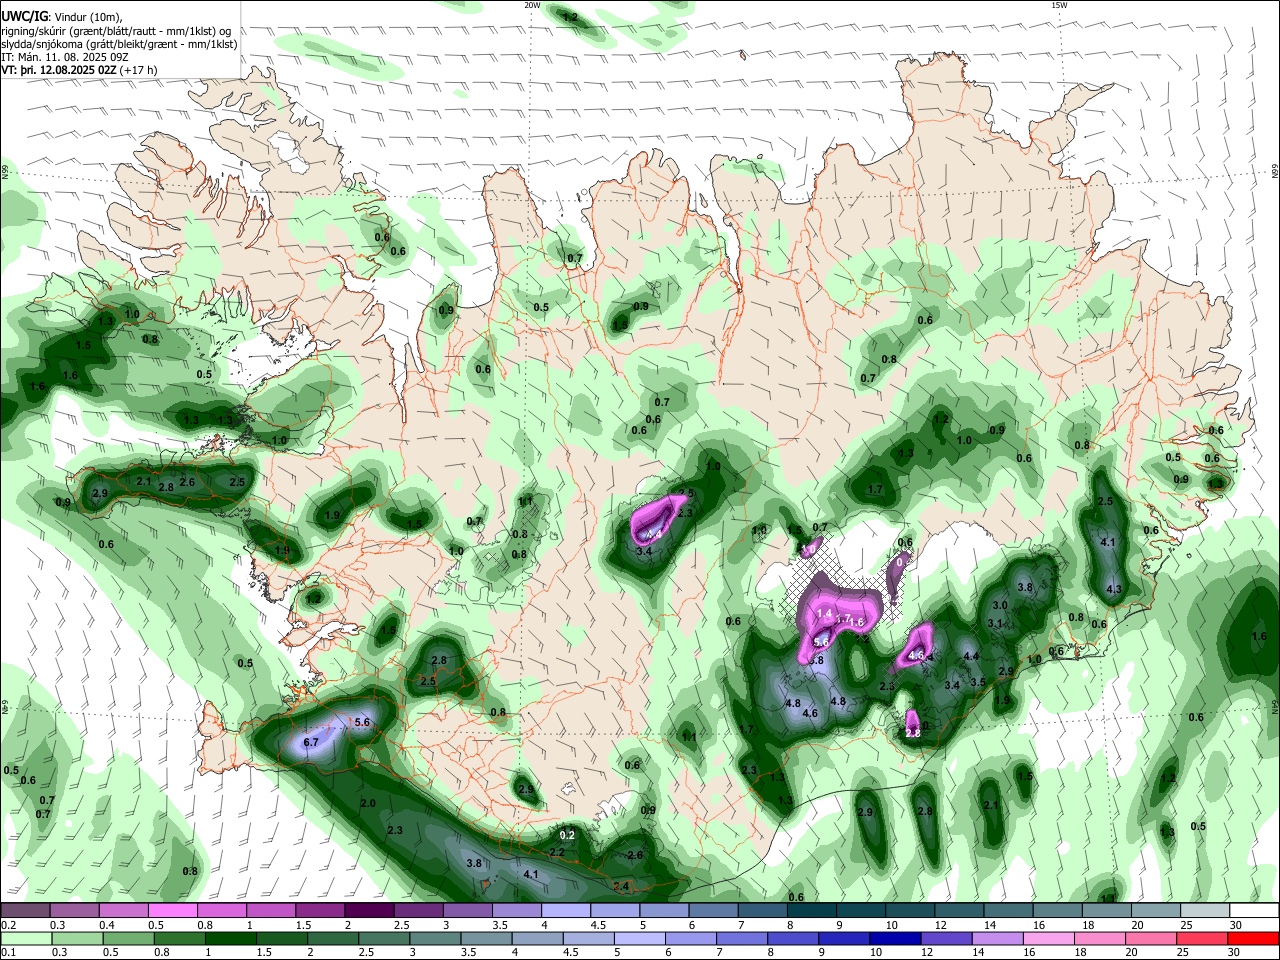Click the 6.7 rainfall value on the map

(x=311, y=742)
